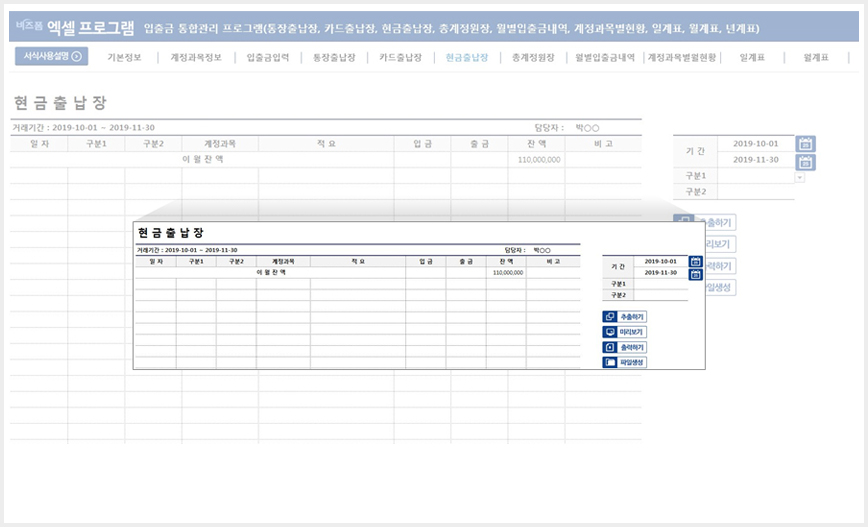Open the start date calendar picker icon
The width and height of the screenshot is (868, 527).
coord(805,144)
